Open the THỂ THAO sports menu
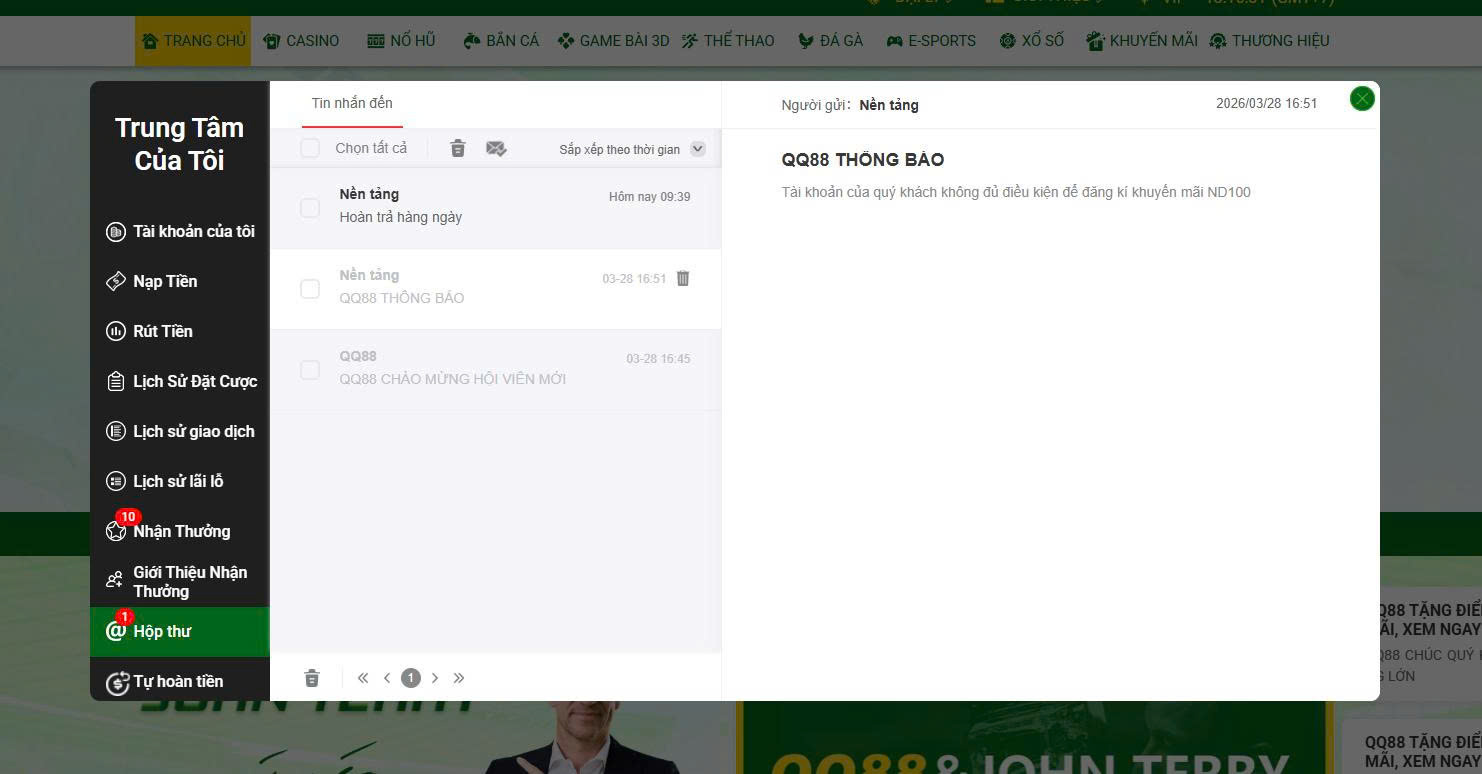 (x=728, y=41)
